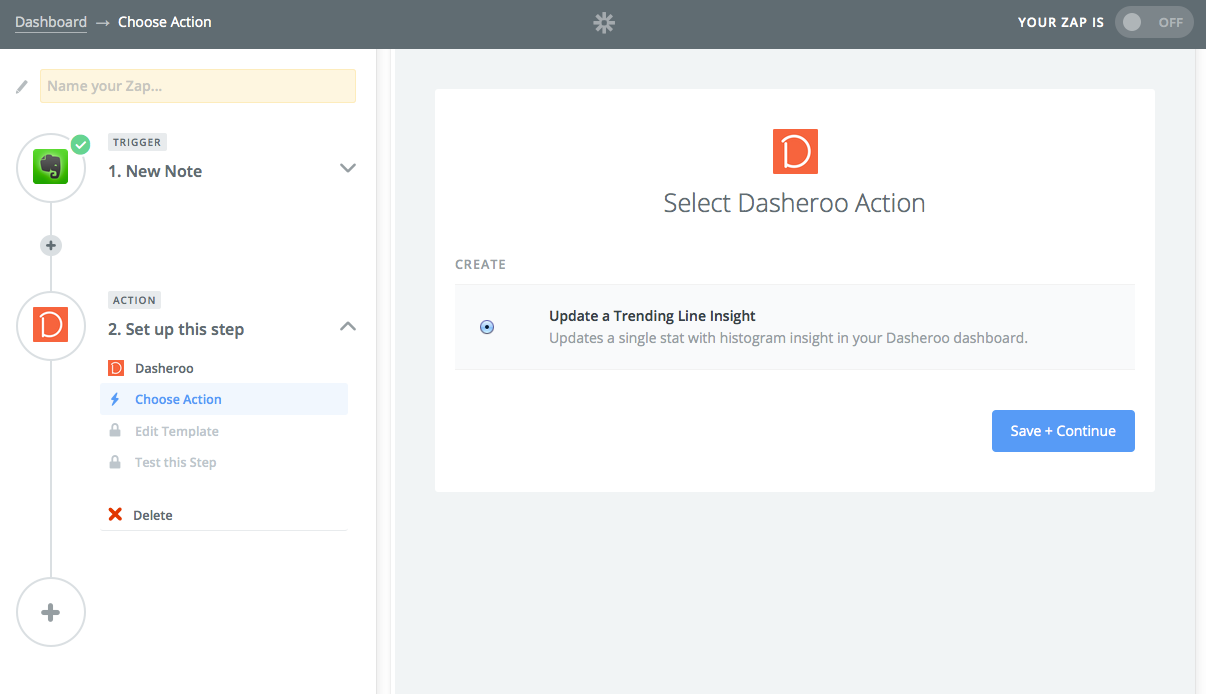The image size is (1206, 694).
Task: Collapse the Set up this step chevron
Action: [x=348, y=326]
